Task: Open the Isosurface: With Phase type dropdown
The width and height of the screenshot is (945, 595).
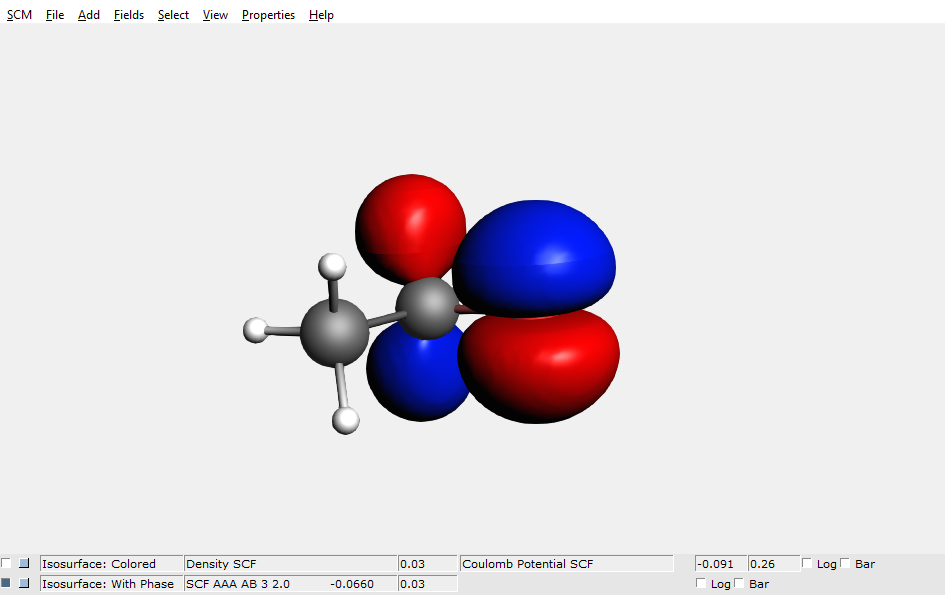Action: point(110,583)
